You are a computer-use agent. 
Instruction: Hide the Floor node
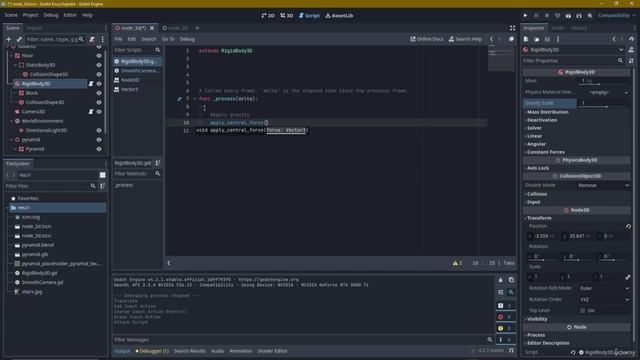(99, 56)
